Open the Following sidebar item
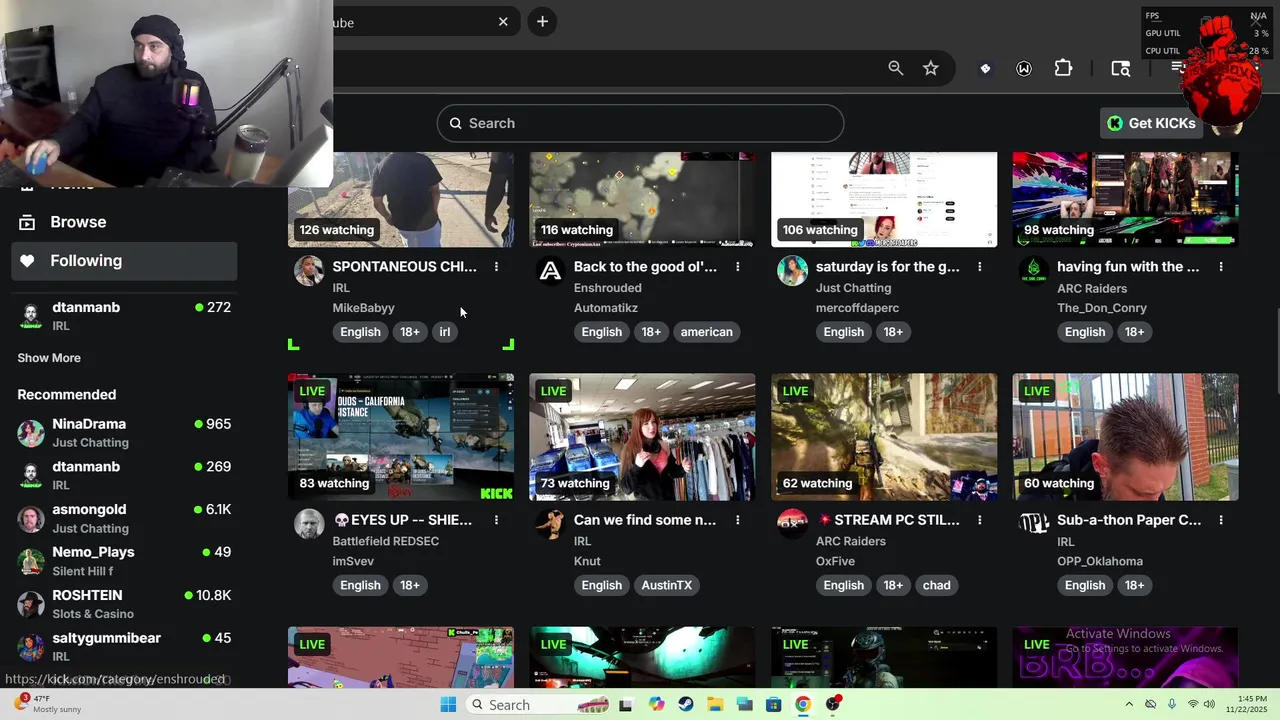 pyautogui.click(x=124, y=261)
